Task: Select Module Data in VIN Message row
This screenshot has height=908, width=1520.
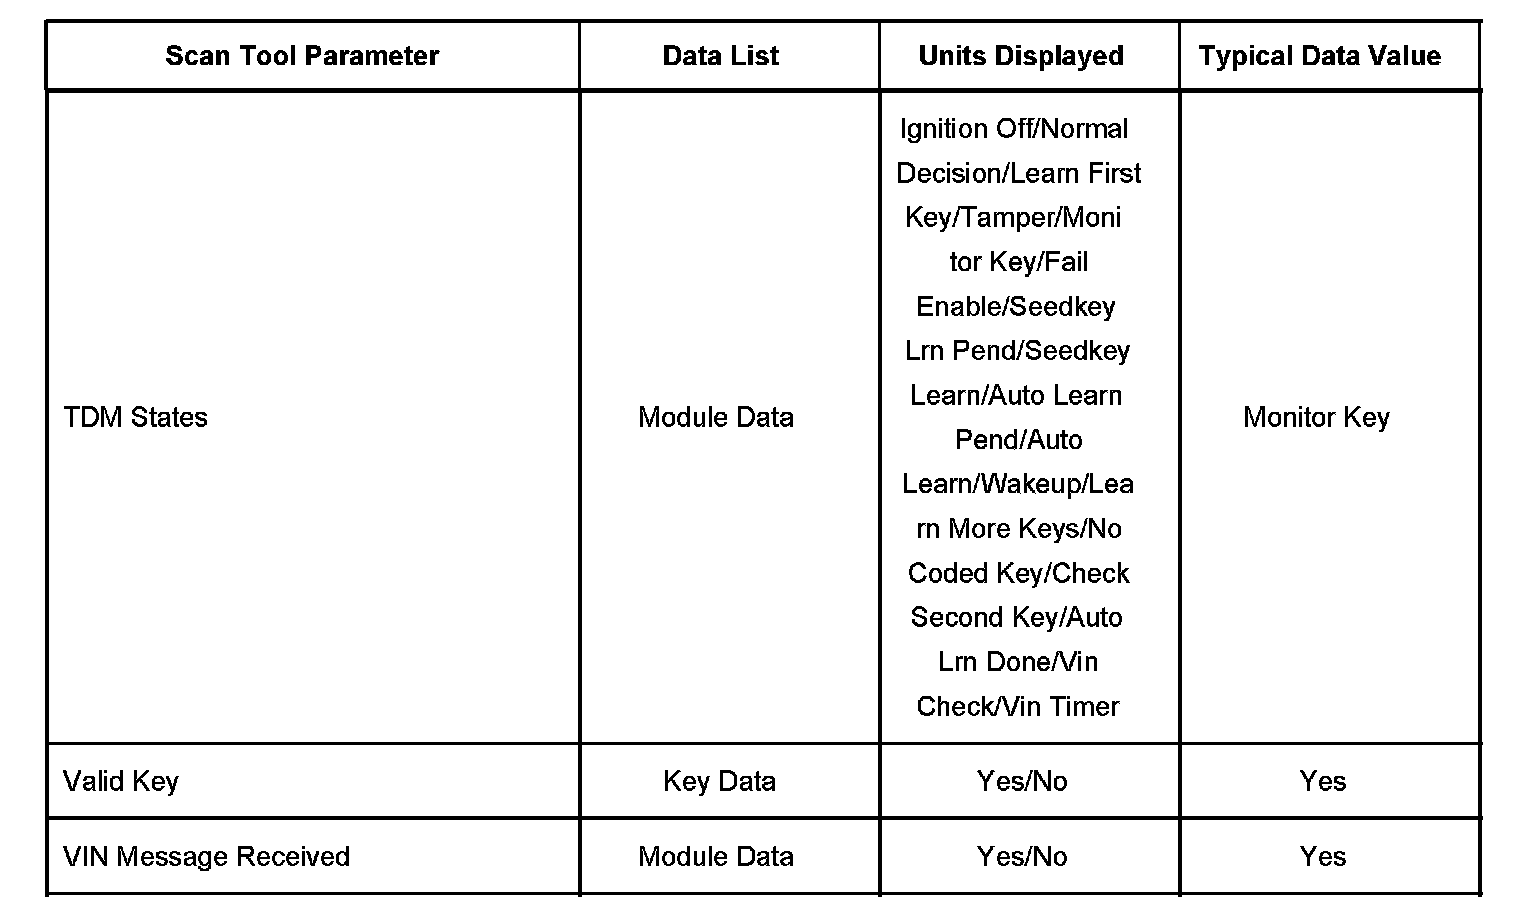Action: click(716, 857)
